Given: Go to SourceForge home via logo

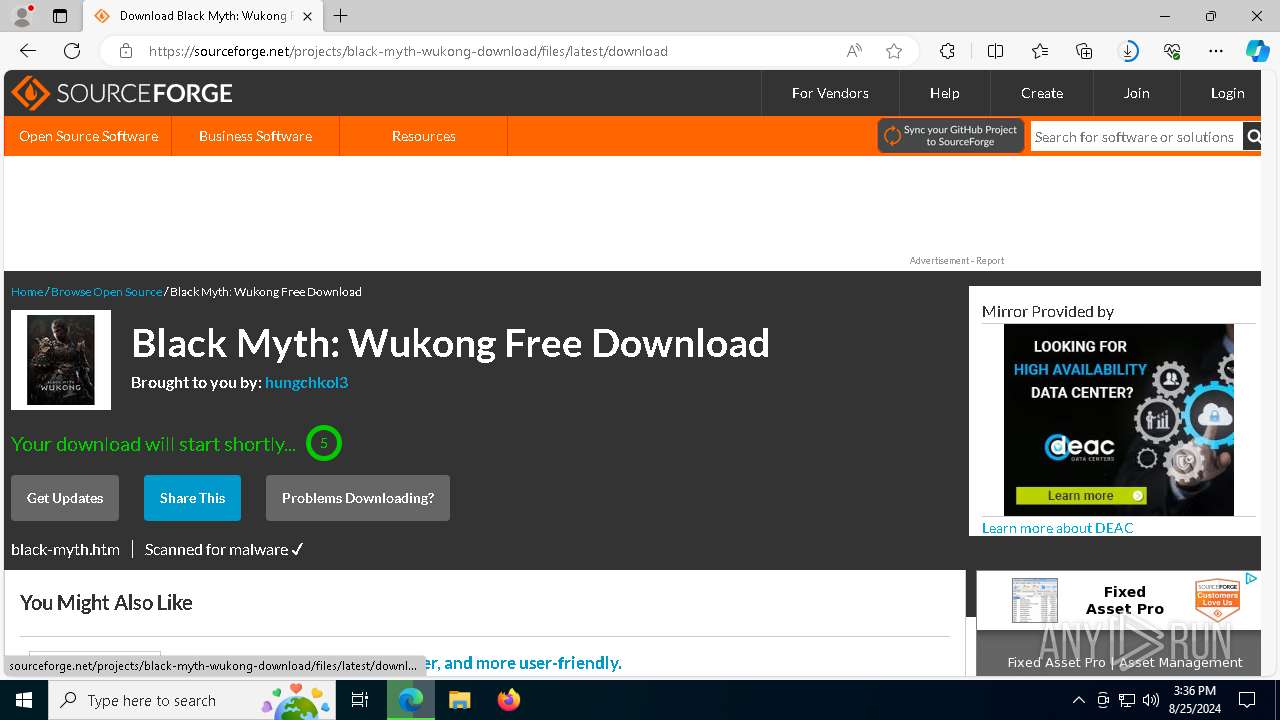Looking at the screenshot, I should [122, 93].
